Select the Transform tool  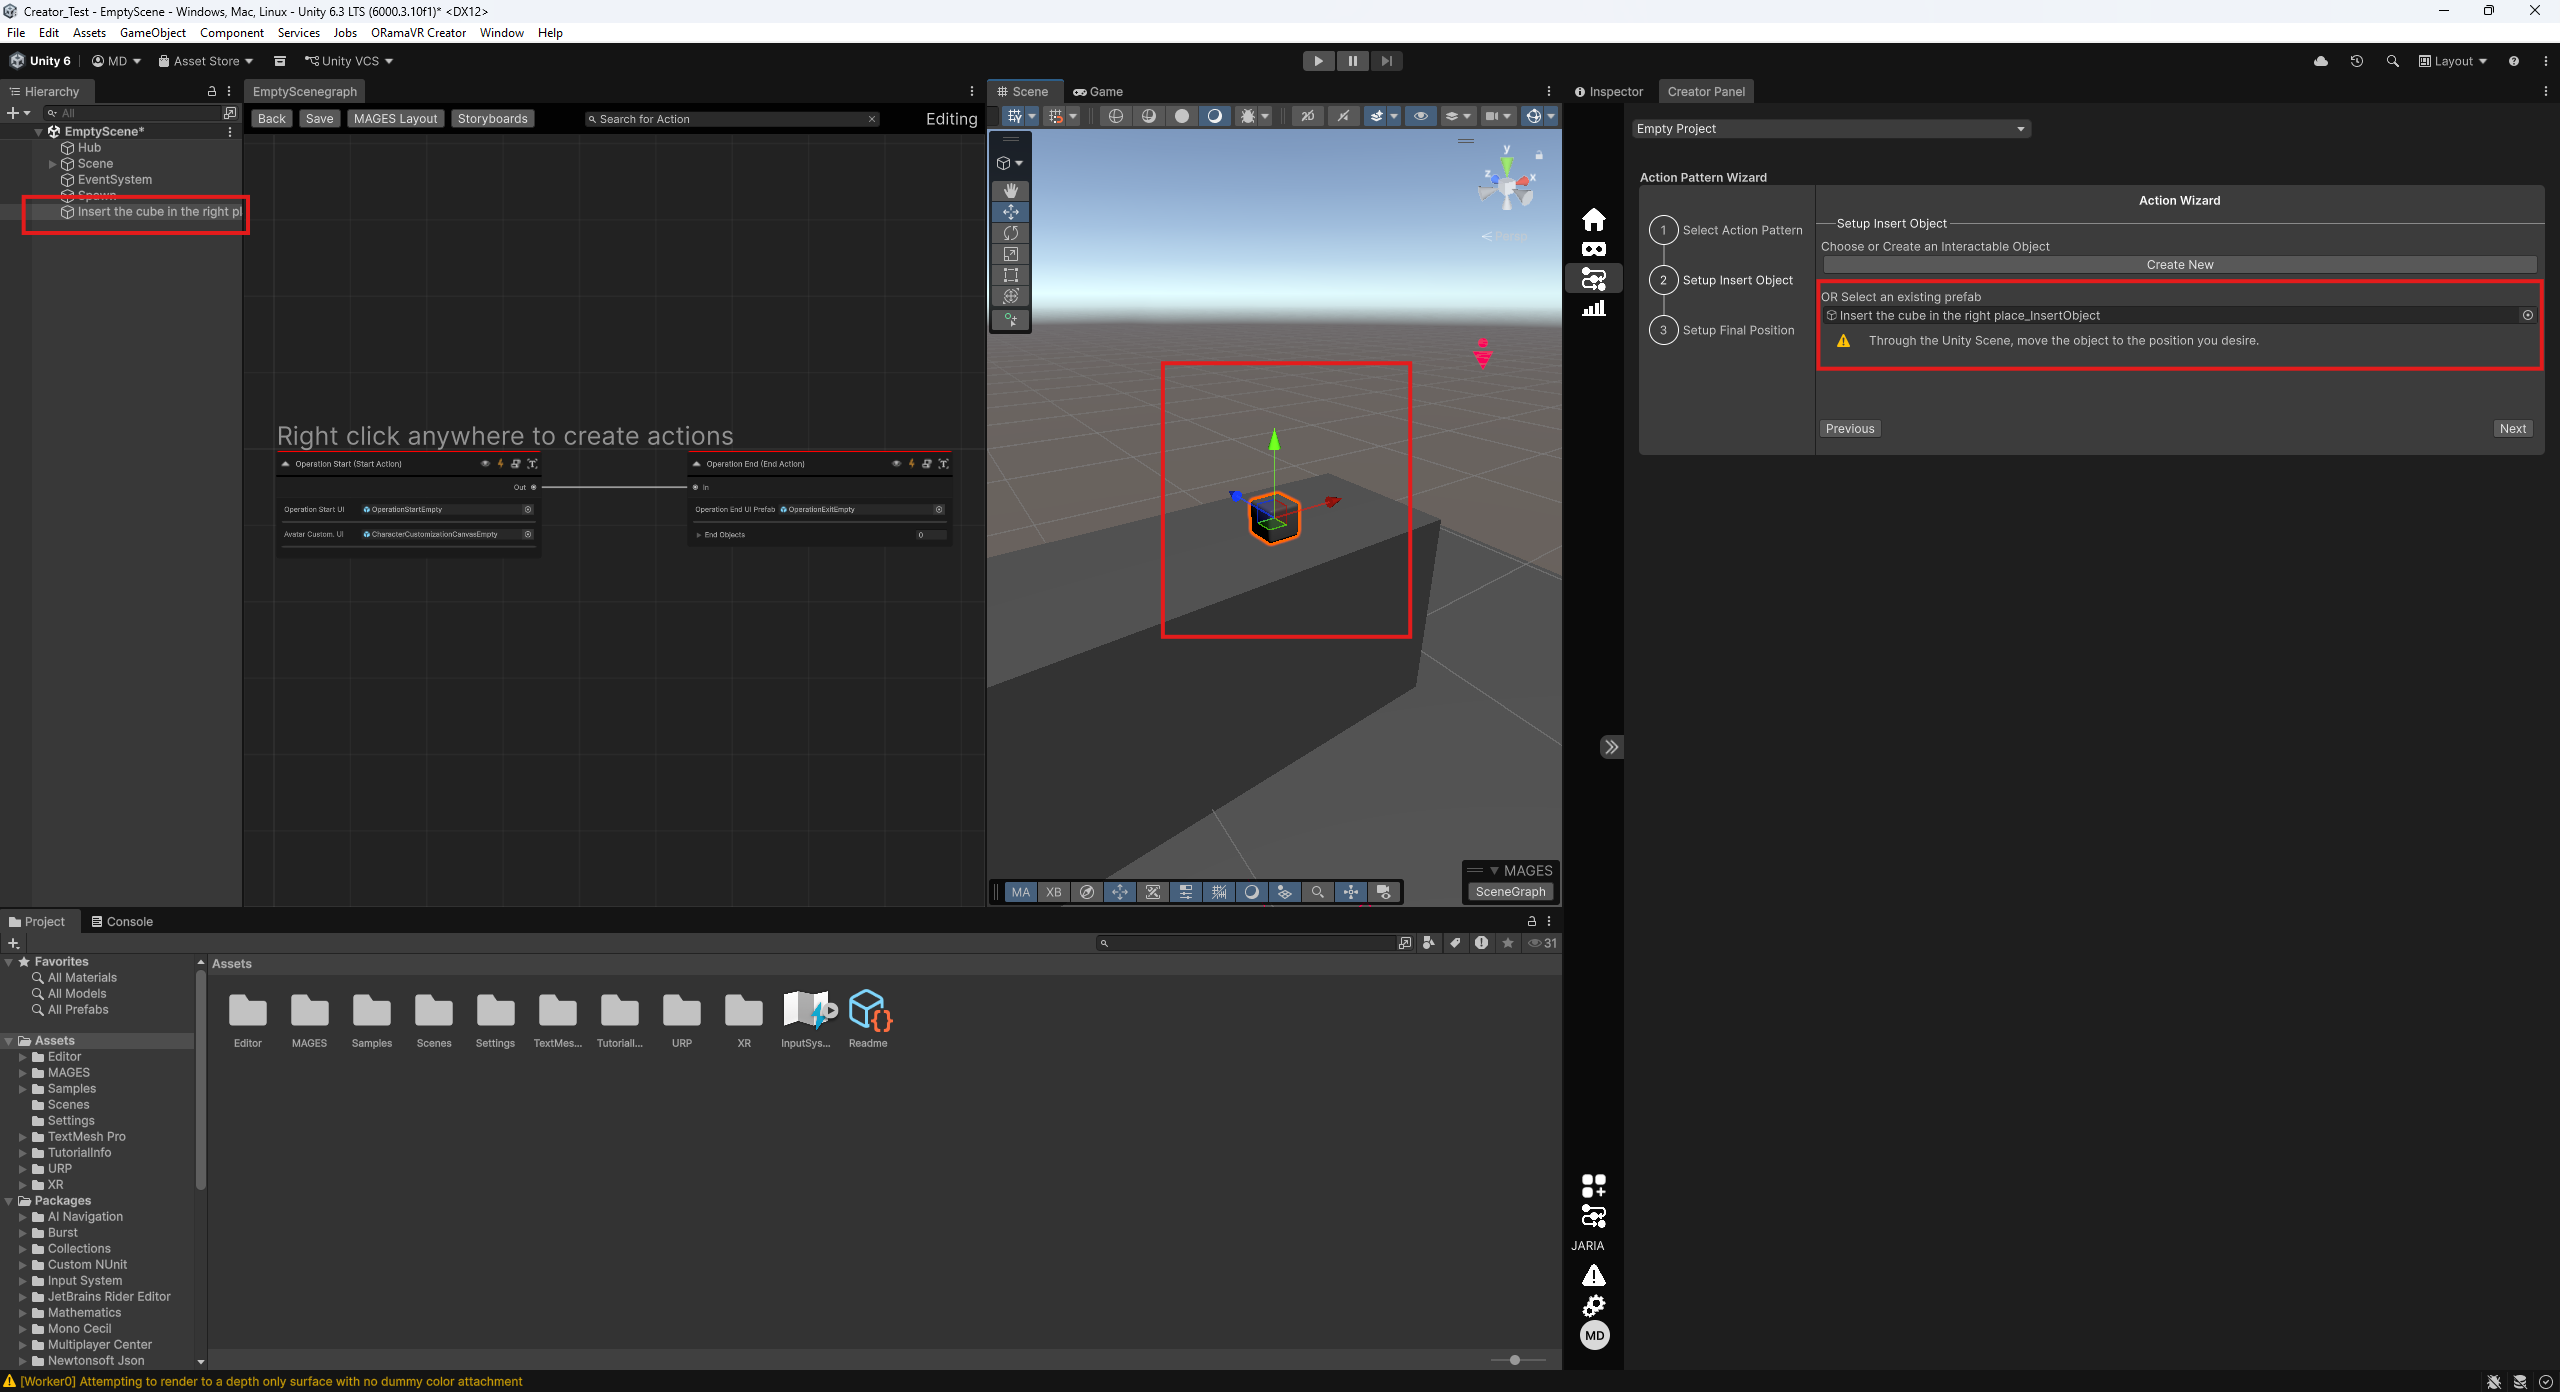(1011, 296)
